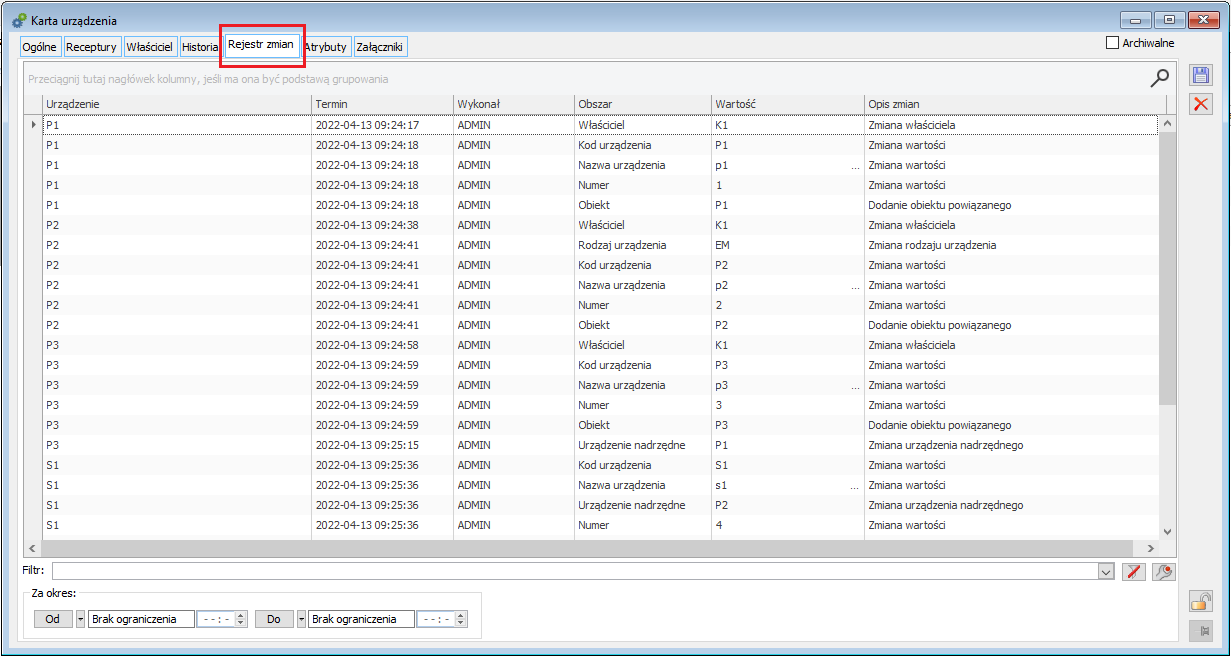Open the dropdown arrow next to the Do button
The width and height of the screenshot is (1231, 656).
(x=301, y=619)
